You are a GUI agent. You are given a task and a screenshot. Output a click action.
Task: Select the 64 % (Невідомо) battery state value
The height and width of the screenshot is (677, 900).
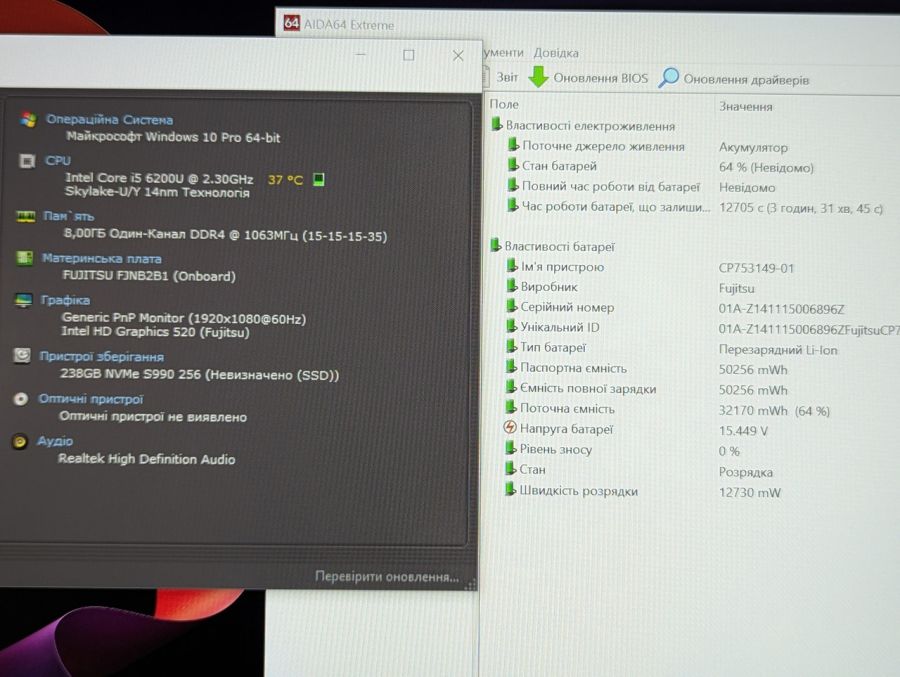click(x=766, y=168)
